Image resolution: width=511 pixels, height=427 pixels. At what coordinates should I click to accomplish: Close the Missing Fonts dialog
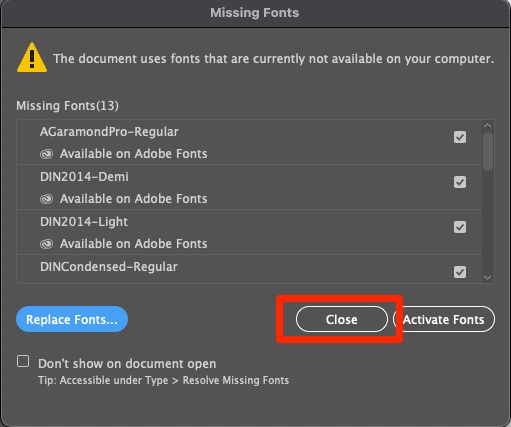[342, 319]
